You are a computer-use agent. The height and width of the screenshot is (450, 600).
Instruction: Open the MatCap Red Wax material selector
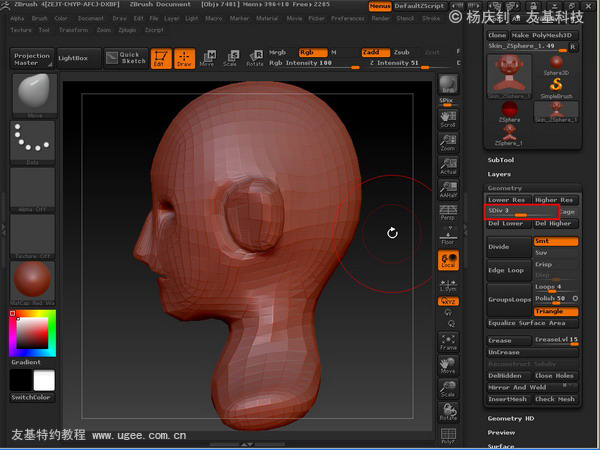coord(33,283)
